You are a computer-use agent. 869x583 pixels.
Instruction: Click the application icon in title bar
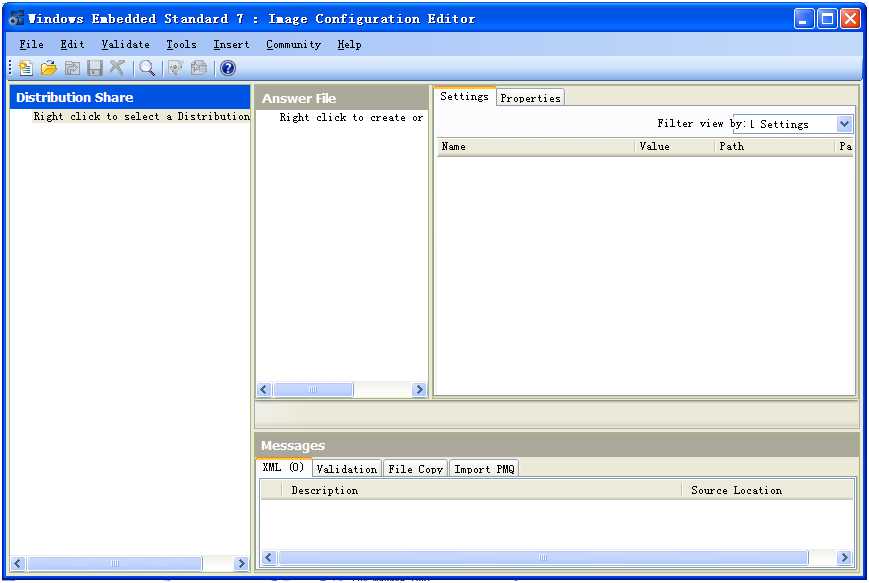17,18
